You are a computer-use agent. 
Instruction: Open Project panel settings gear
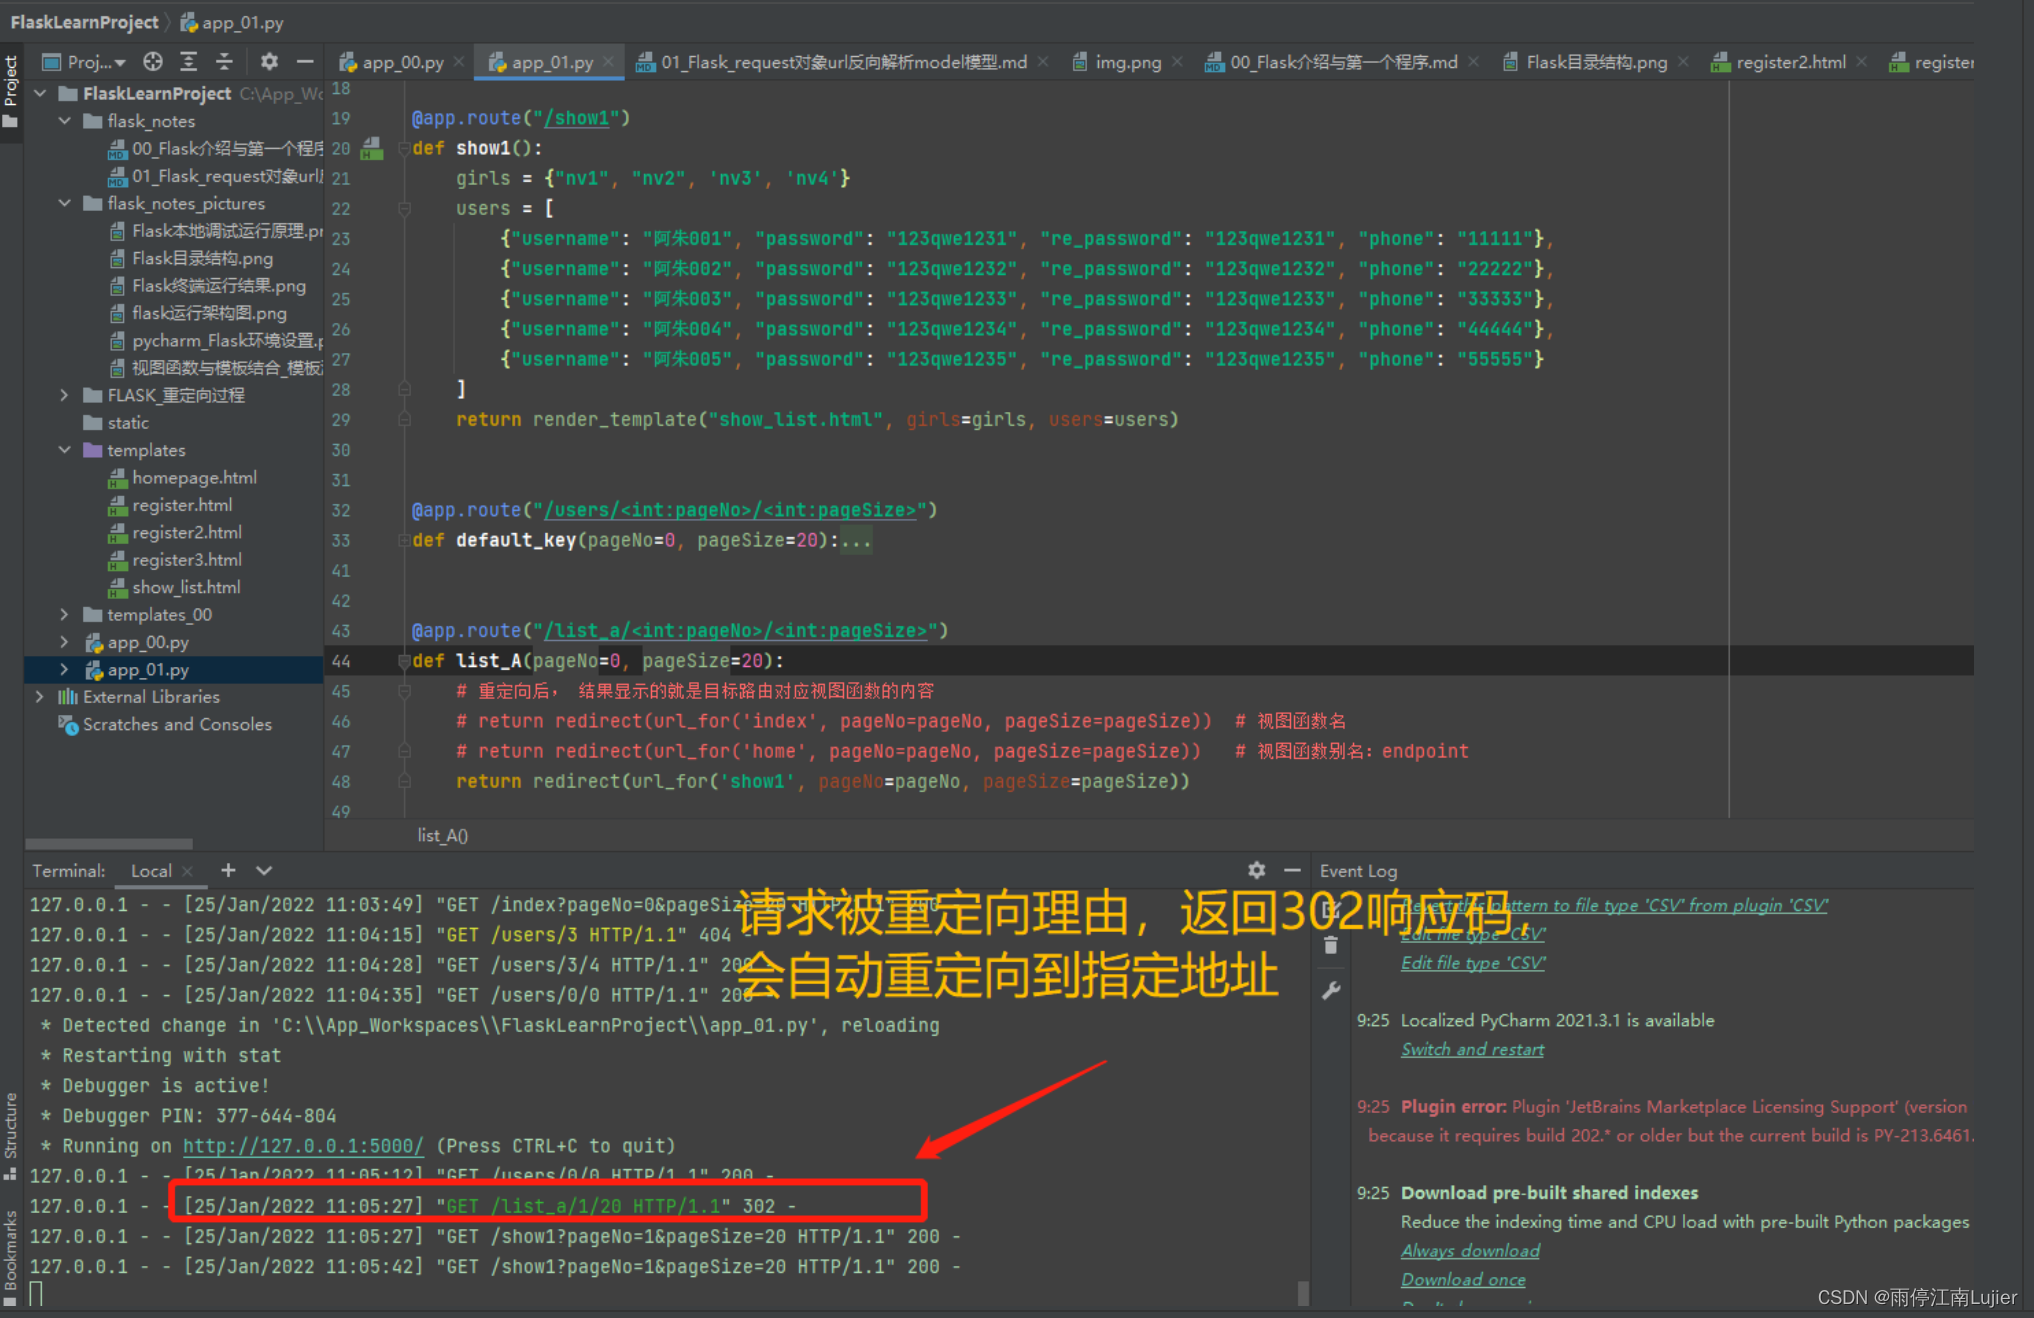click(x=269, y=62)
